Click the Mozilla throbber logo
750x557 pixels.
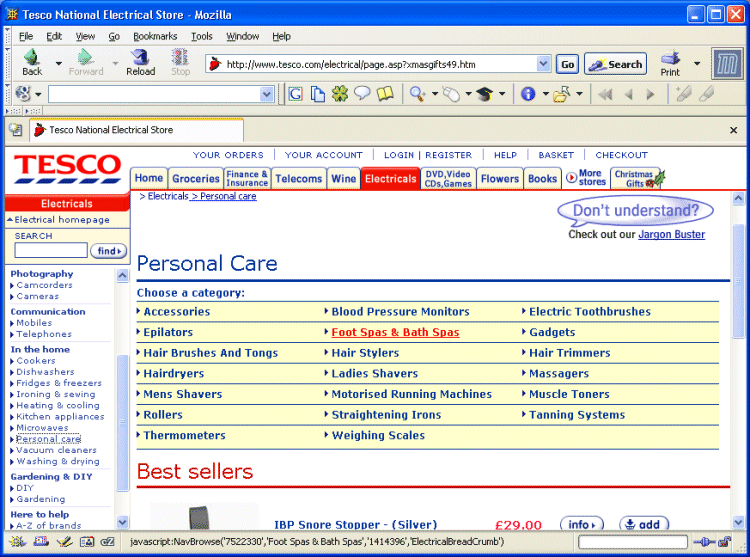point(728,64)
